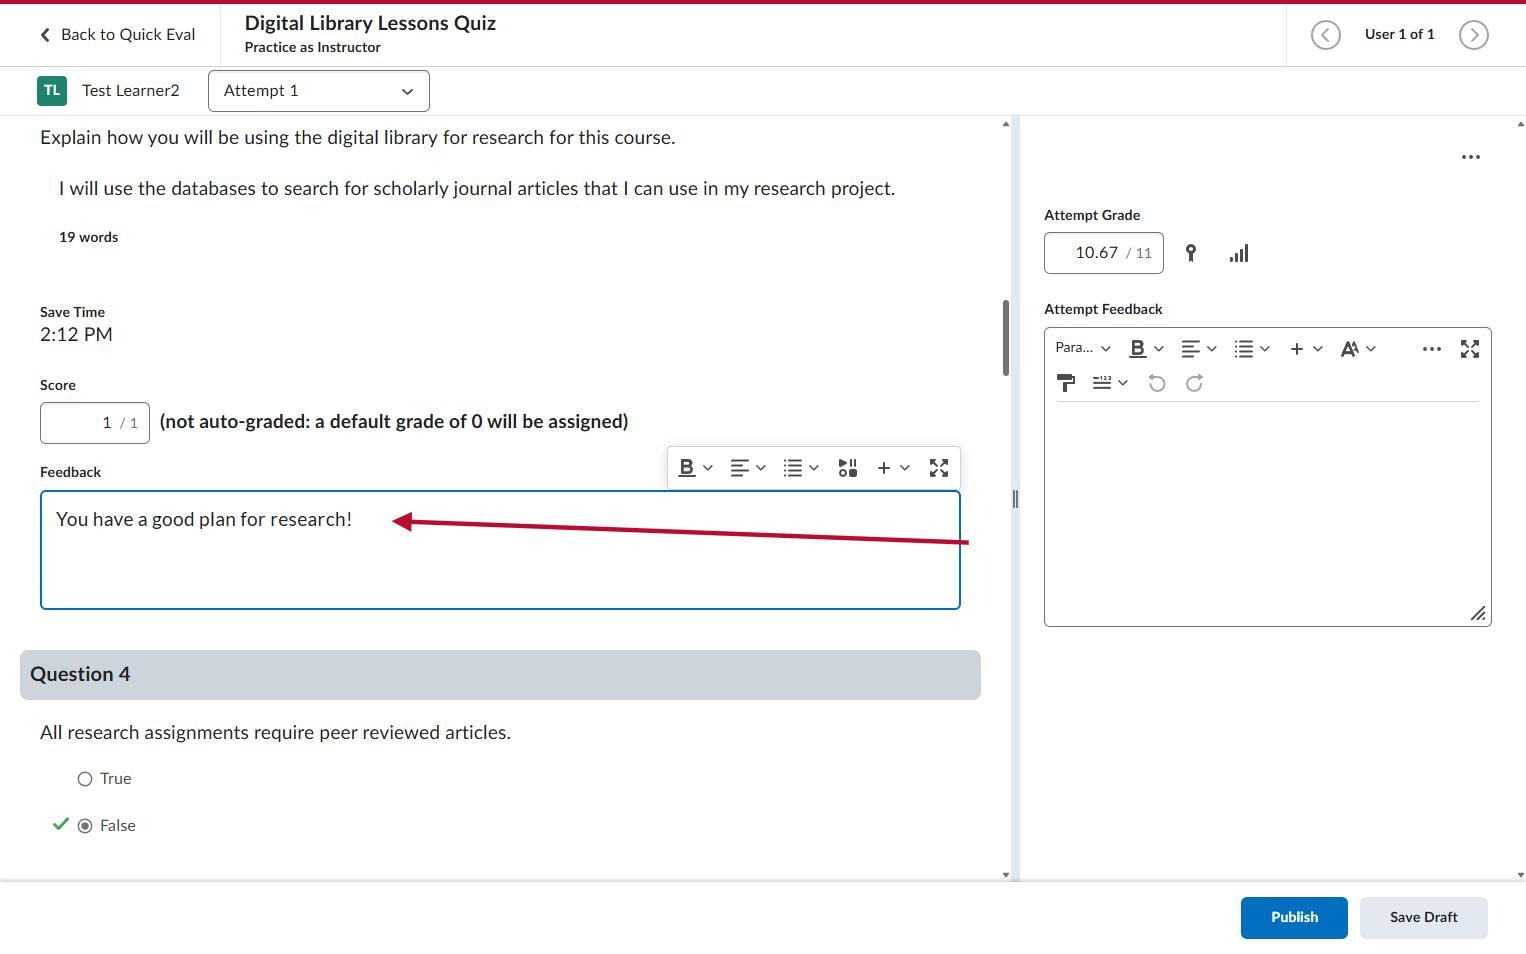The width and height of the screenshot is (1526, 954).
Task: Open the Paragraph format dropdown
Action: point(1083,349)
